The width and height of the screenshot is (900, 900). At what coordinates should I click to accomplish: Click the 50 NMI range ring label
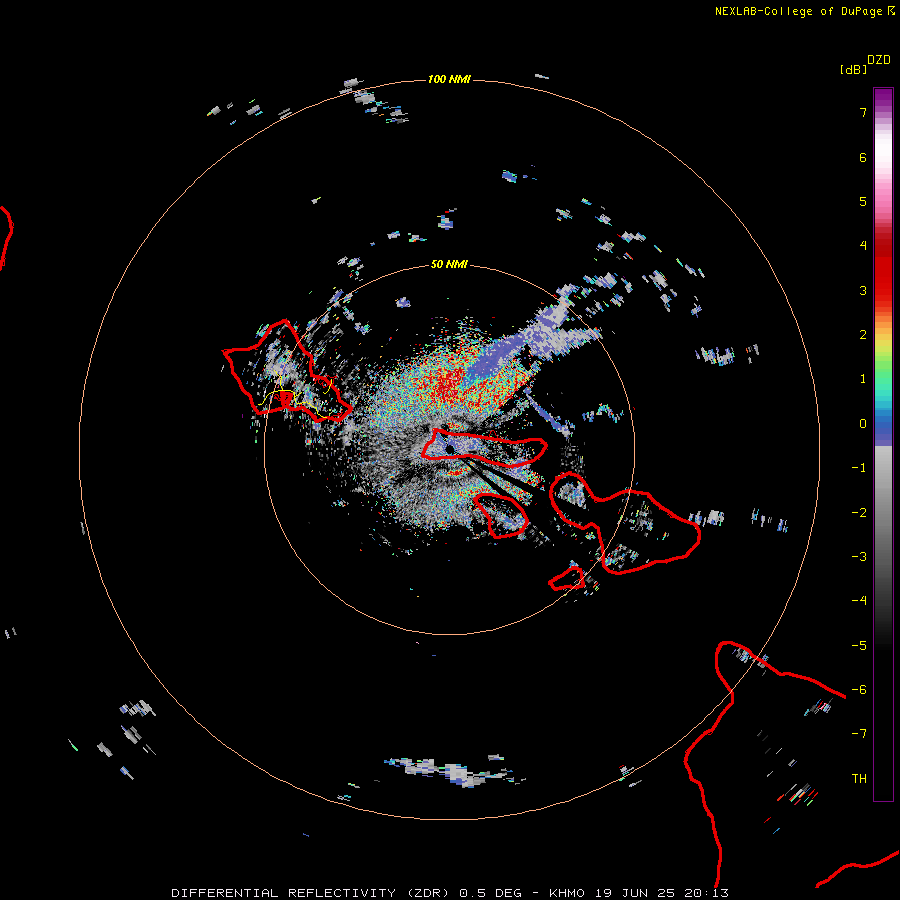(449, 264)
